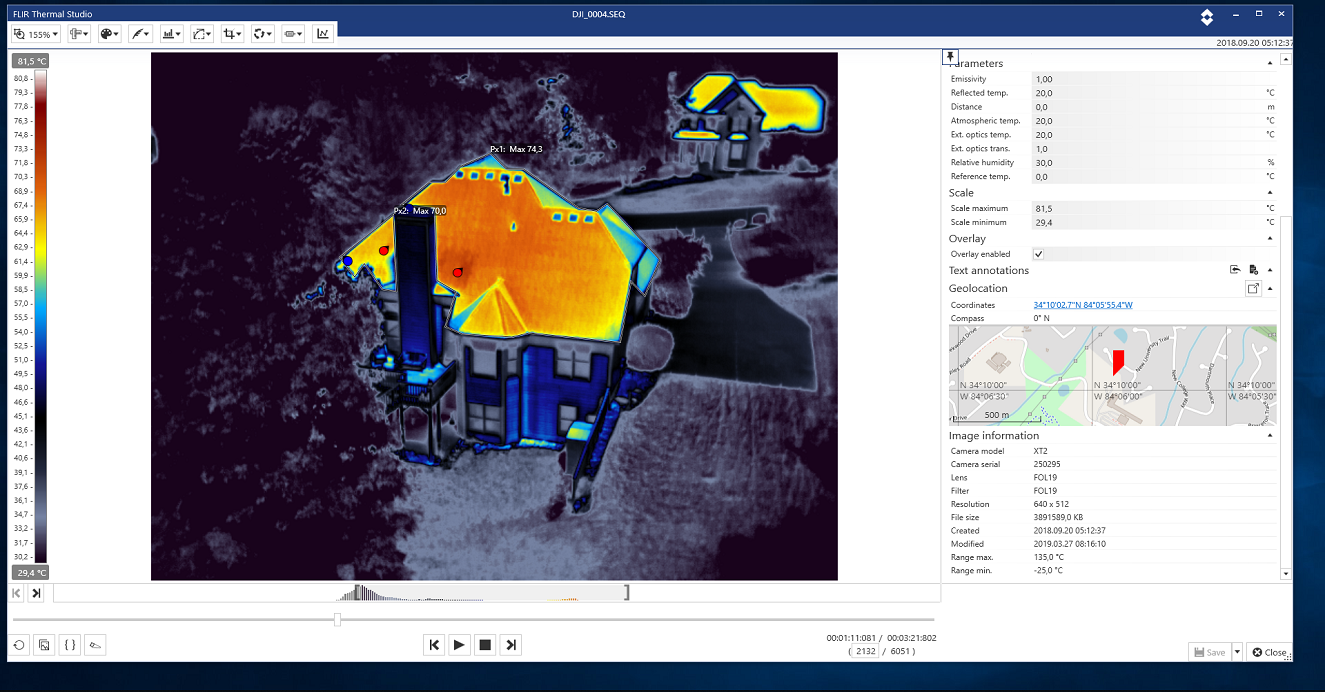The height and width of the screenshot is (692, 1325).
Task: Click the curly braces icon below timeline
Action: point(70,646)
